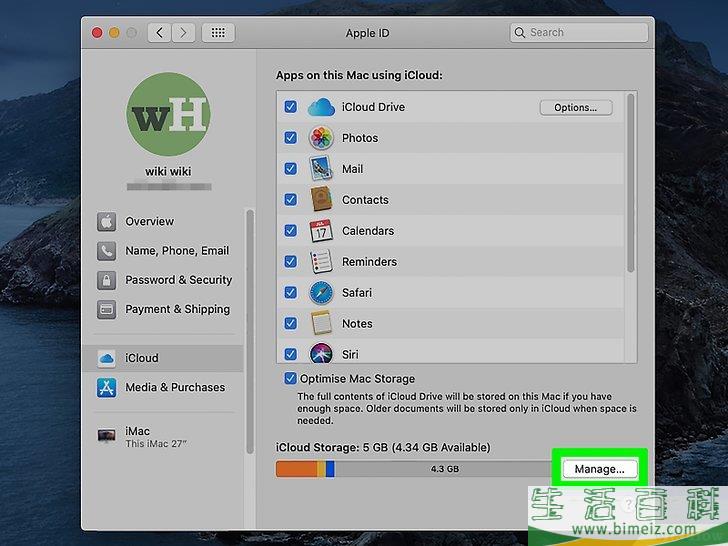Uncheck the Siri checkbox

tap(291, 354)
